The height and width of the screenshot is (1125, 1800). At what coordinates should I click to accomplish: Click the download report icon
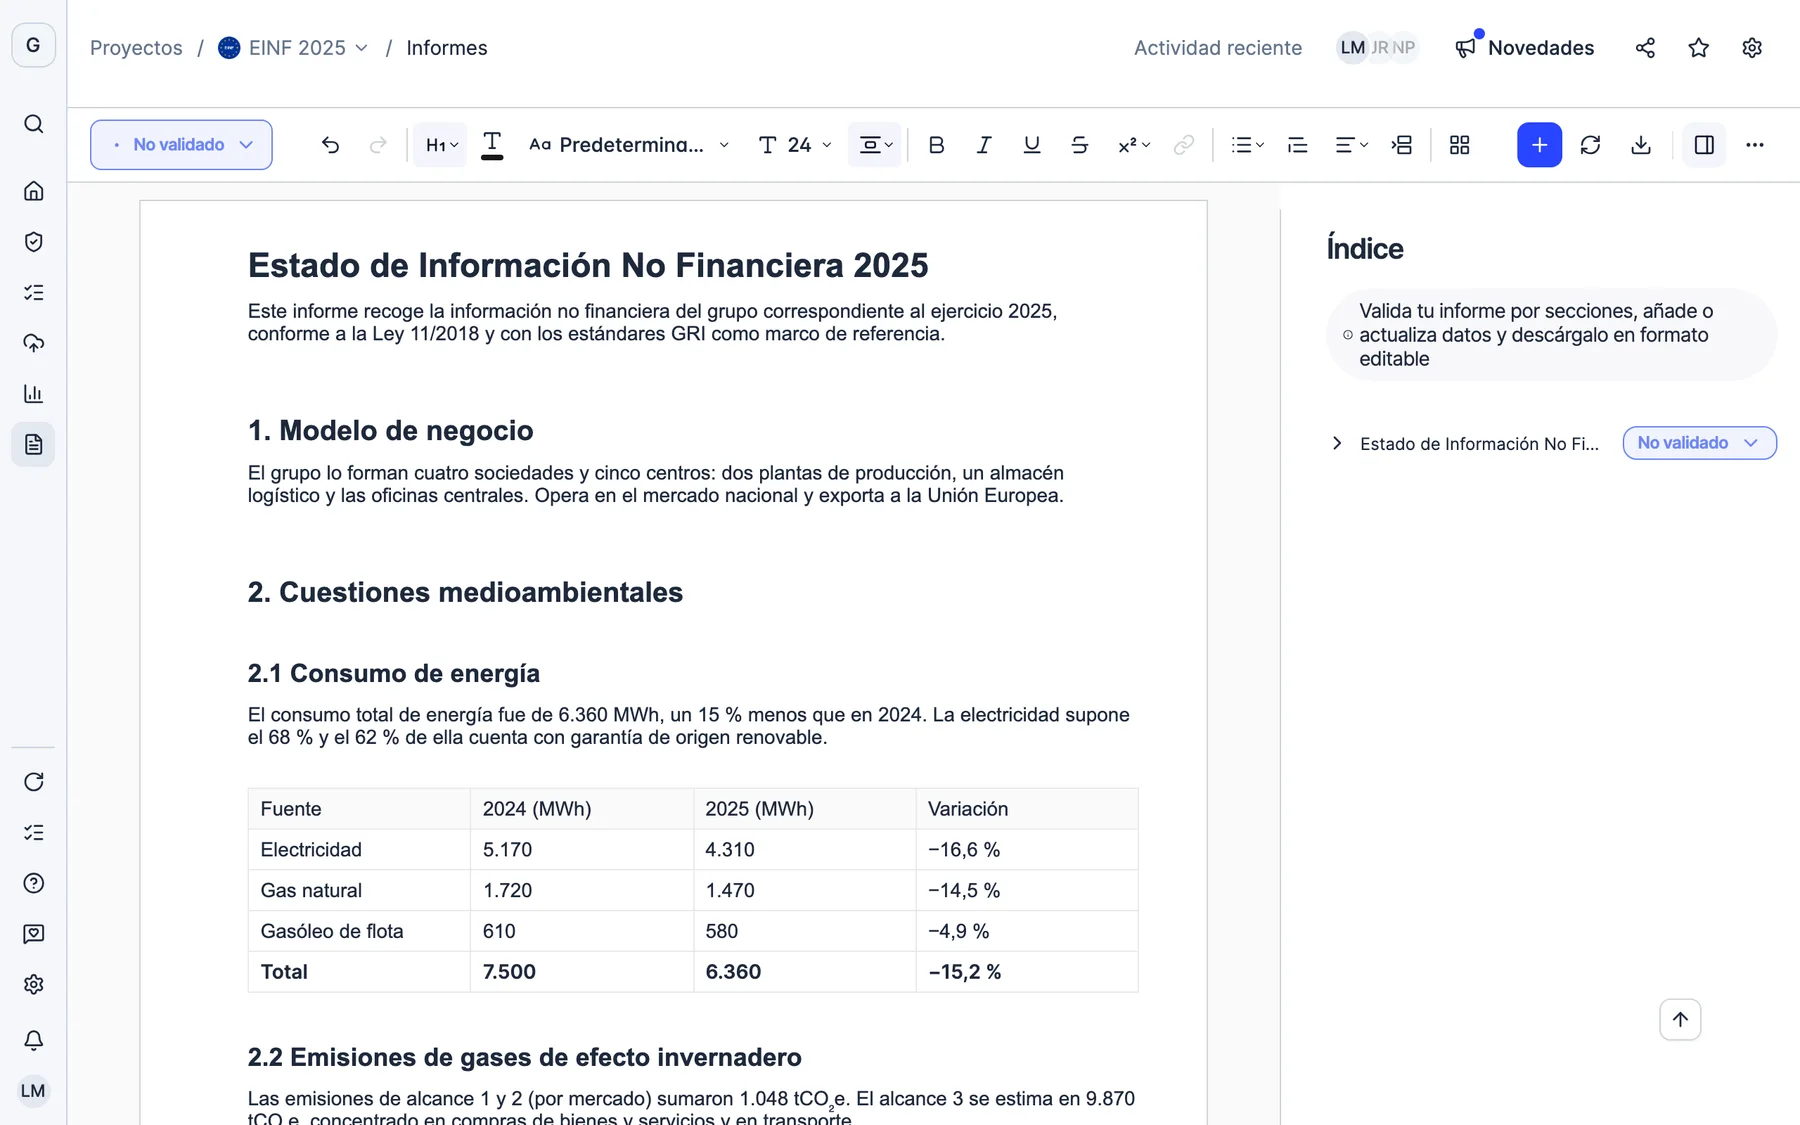tap(1641, 145)
